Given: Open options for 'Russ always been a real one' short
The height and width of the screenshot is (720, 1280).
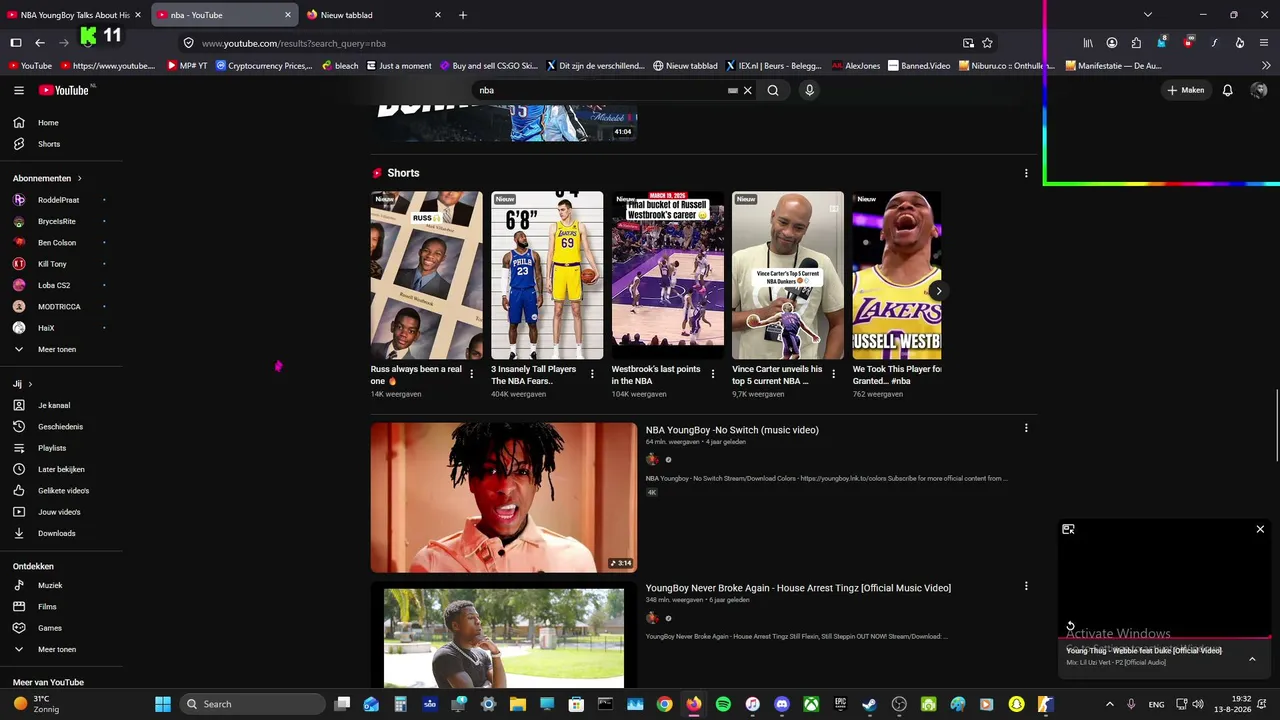Looking at the screenshot, I should click(x=472, y=374).
